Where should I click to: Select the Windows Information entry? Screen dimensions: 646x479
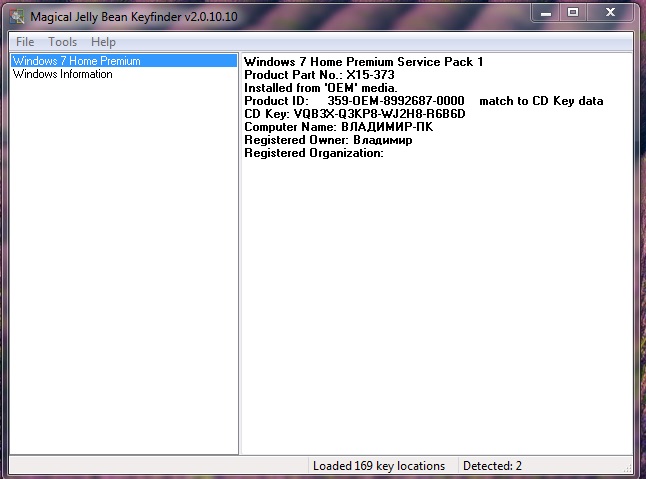tap(63, 74)
